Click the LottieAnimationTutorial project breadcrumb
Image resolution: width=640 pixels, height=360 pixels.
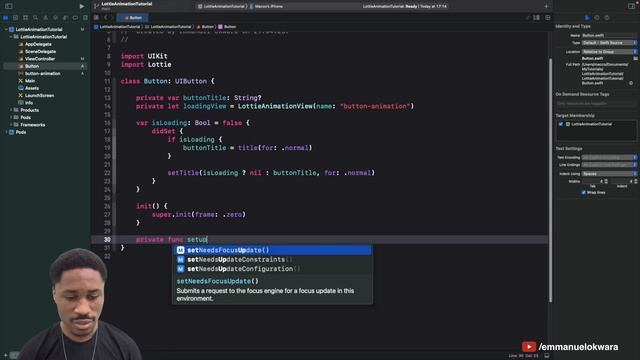(x=117, y=27)
